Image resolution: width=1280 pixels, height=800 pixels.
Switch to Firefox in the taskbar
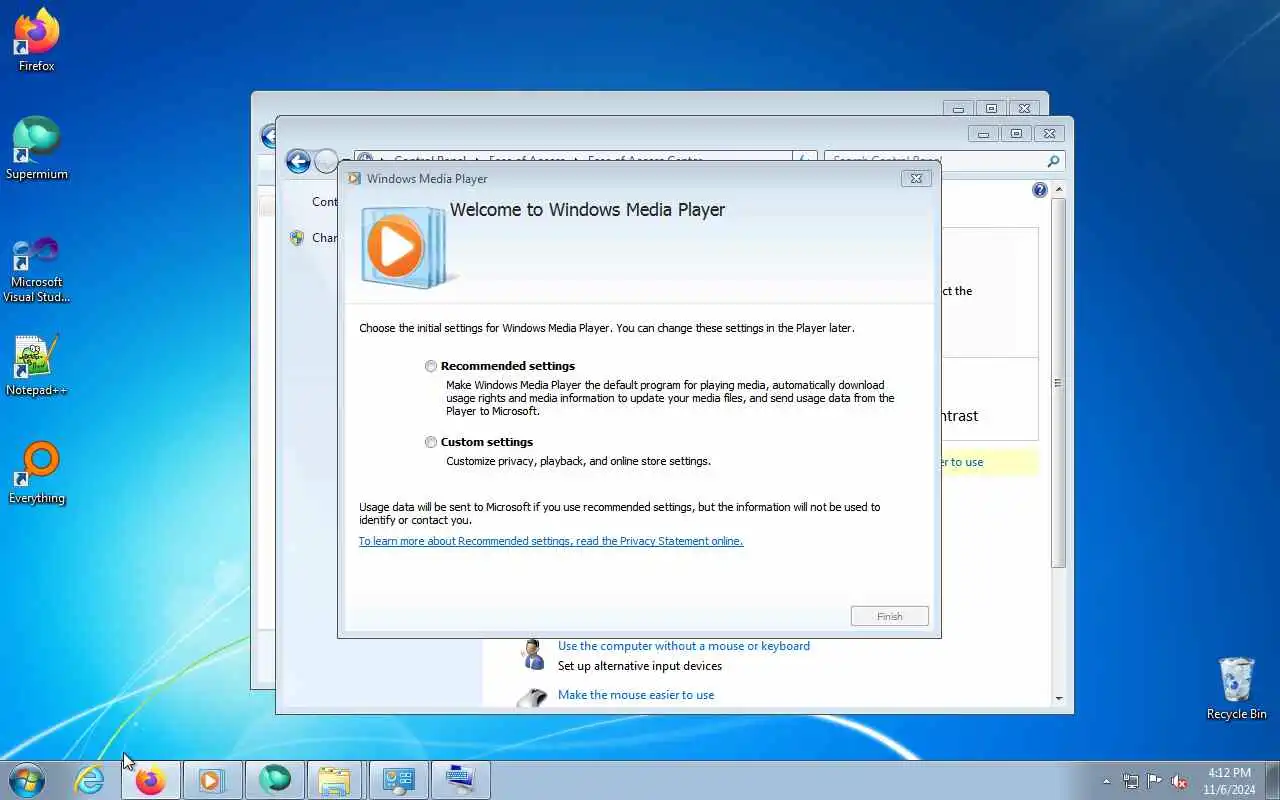click(x=151, y=780)
